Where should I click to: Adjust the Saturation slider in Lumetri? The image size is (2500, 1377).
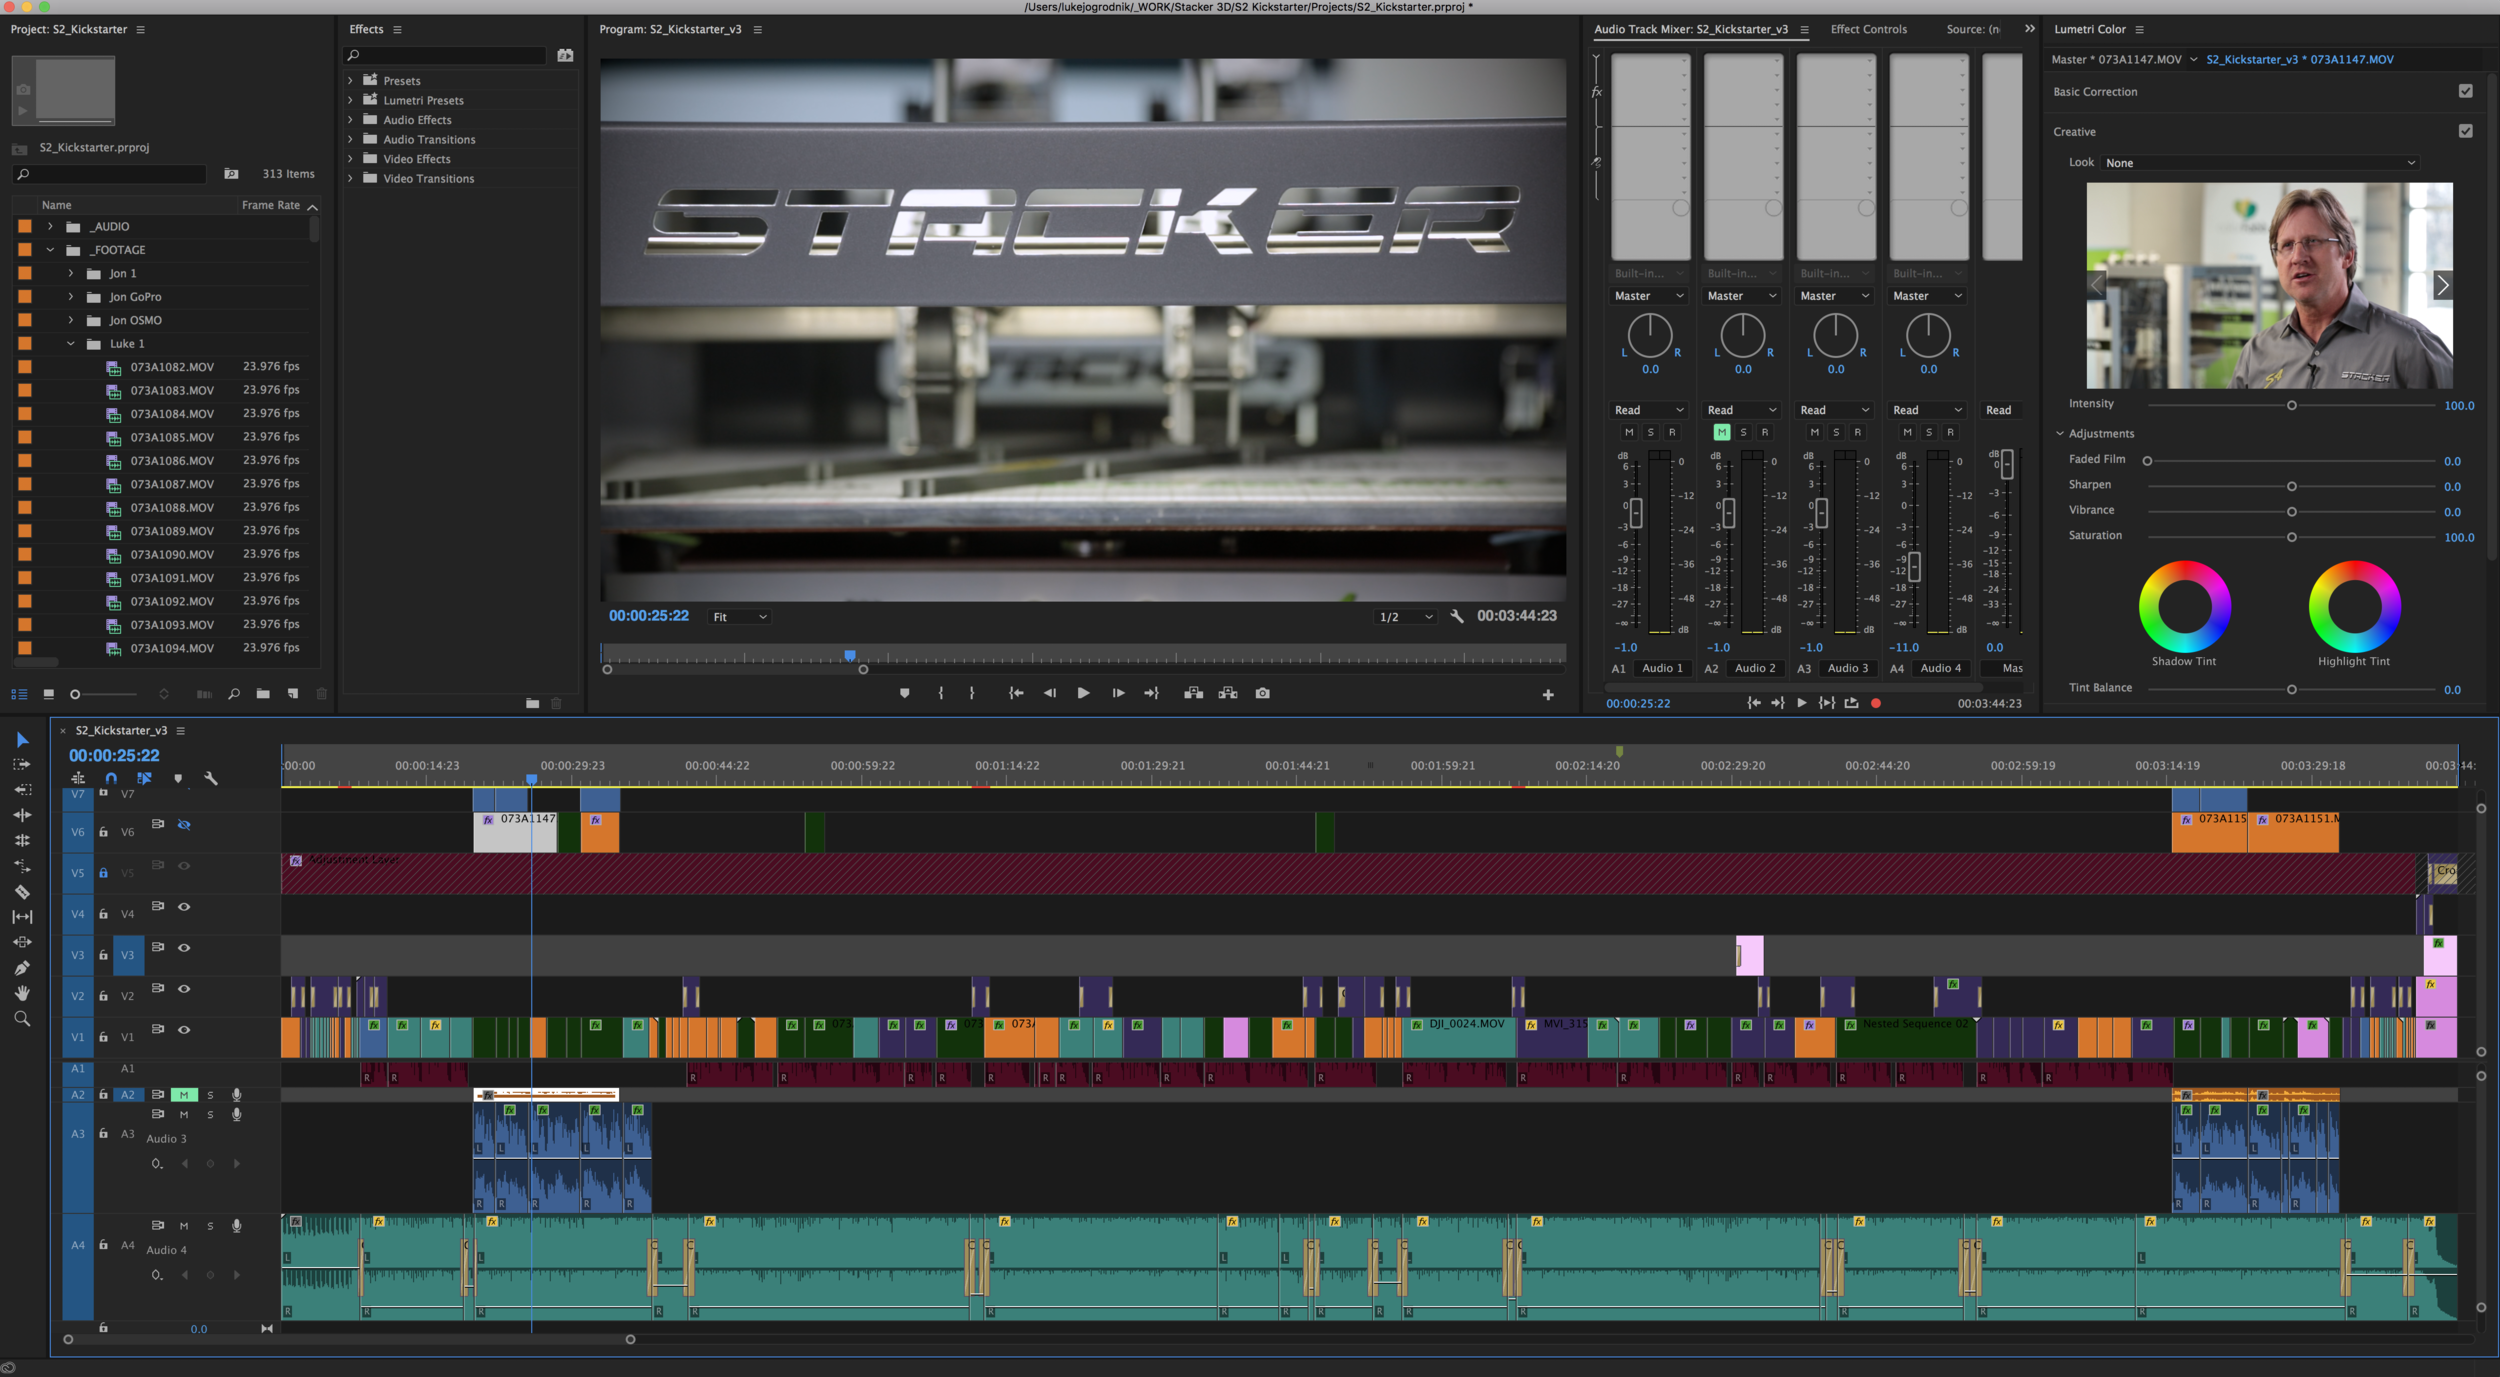tap(2291, 537)
